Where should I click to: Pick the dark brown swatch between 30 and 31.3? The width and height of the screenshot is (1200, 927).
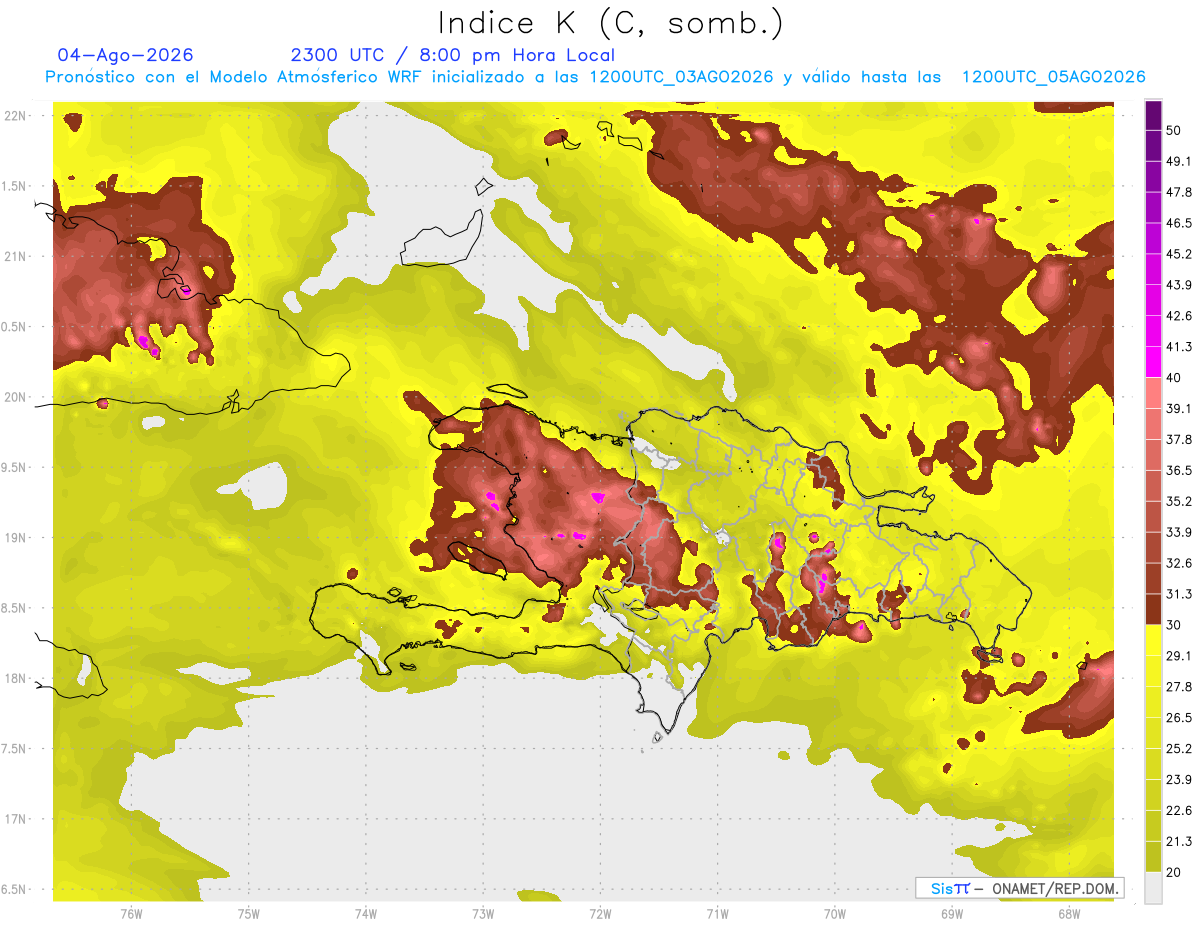[x=1153, y=610]
